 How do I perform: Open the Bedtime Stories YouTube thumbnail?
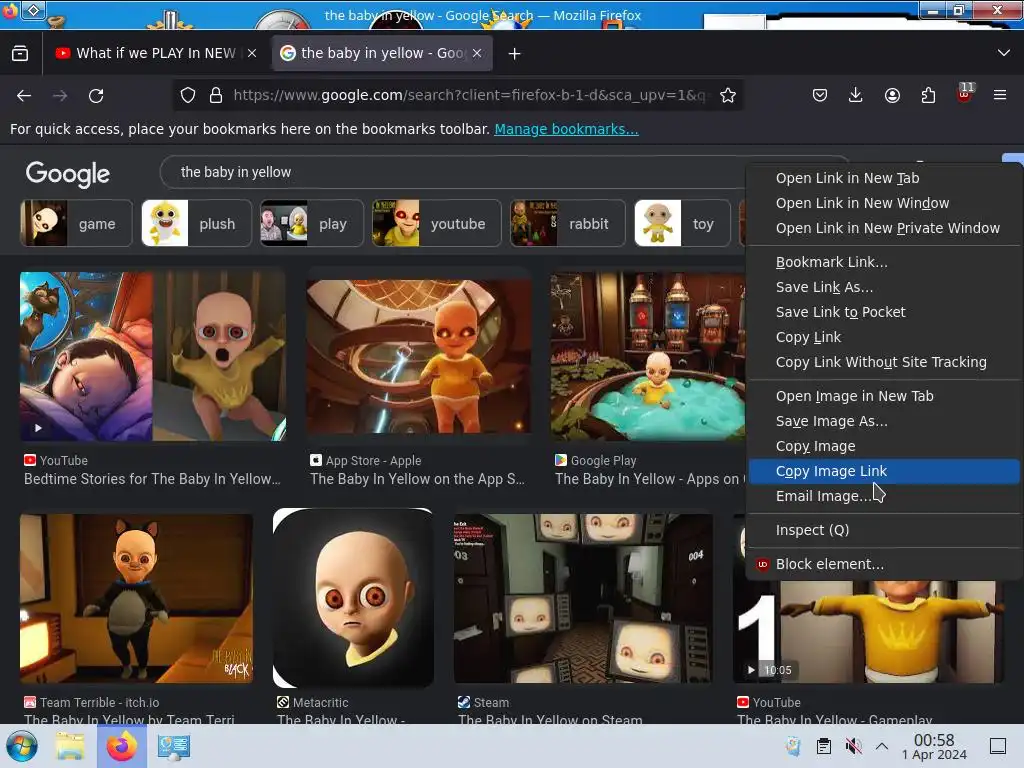click(153, 357)
